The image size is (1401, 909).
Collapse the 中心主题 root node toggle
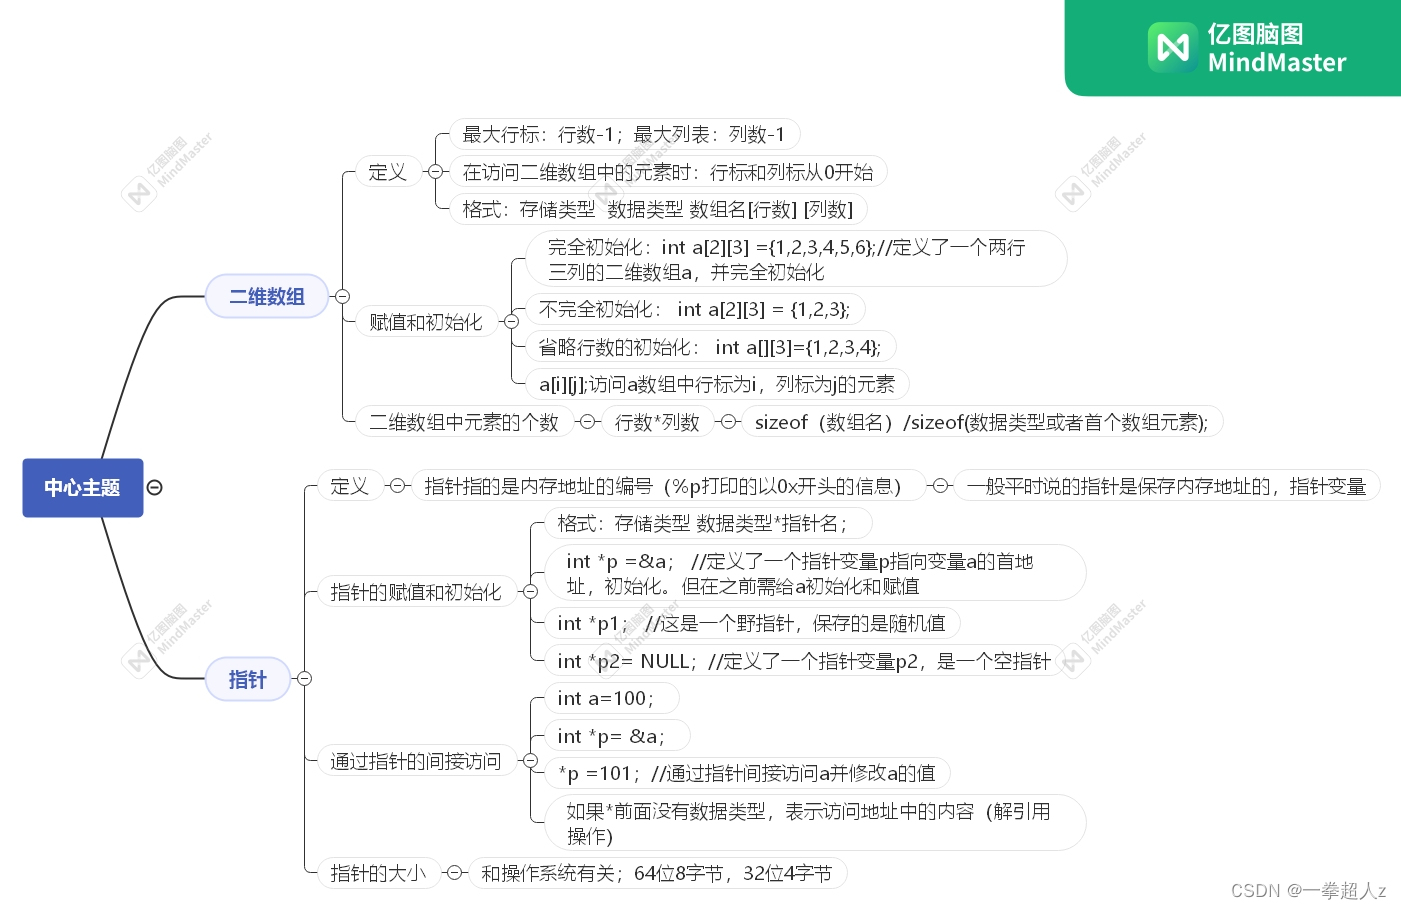click(x=155, y=488)
